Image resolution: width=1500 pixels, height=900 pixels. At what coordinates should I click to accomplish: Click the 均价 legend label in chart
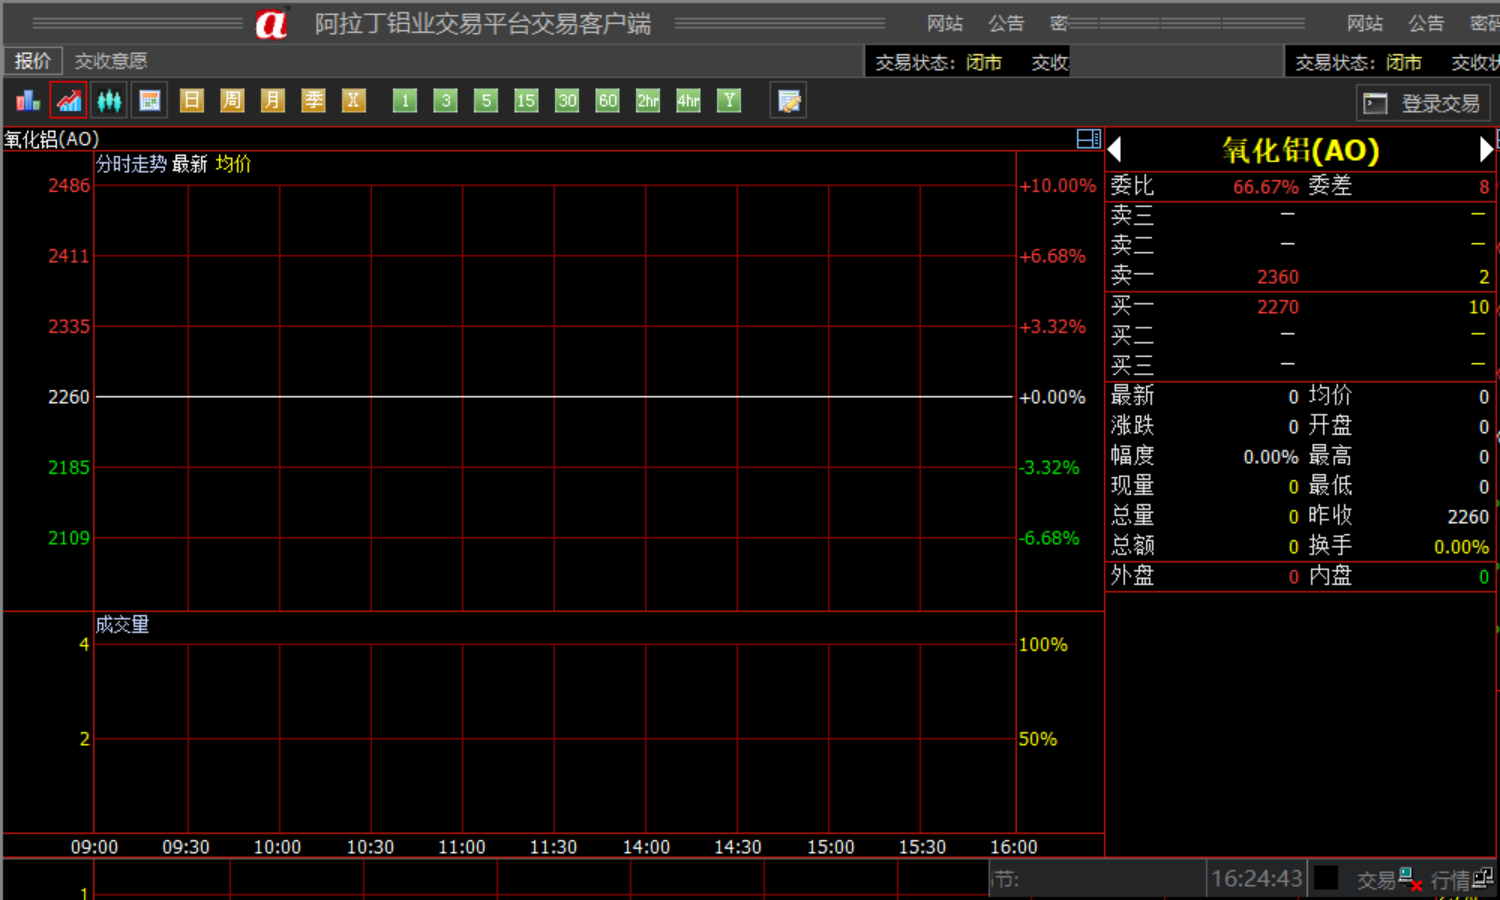233,164
